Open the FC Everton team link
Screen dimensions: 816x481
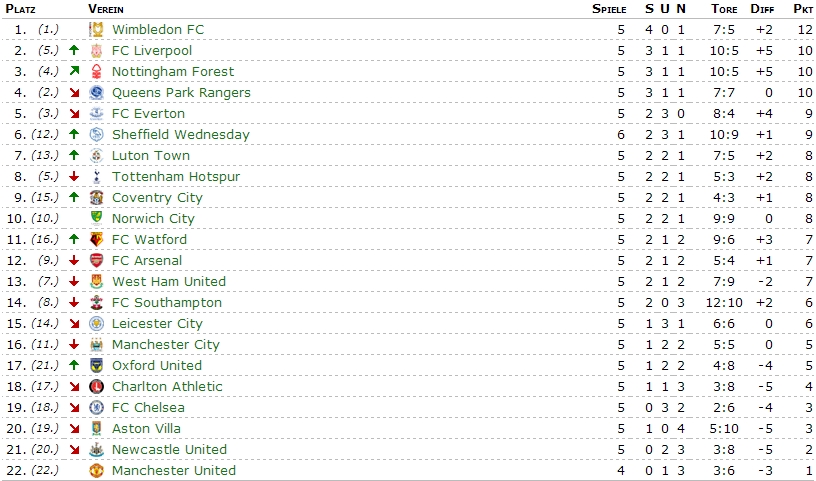(x=148, y=113)
